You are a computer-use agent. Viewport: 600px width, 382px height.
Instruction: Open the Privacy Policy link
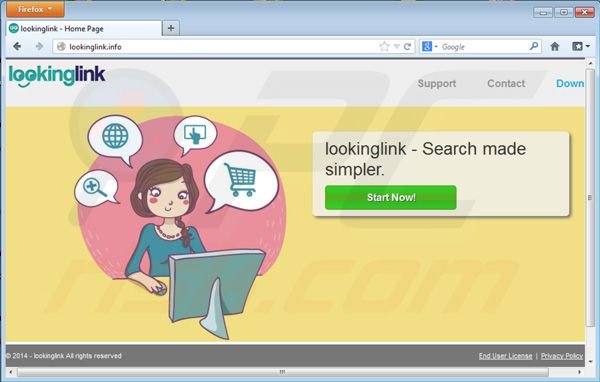[562, 356]
